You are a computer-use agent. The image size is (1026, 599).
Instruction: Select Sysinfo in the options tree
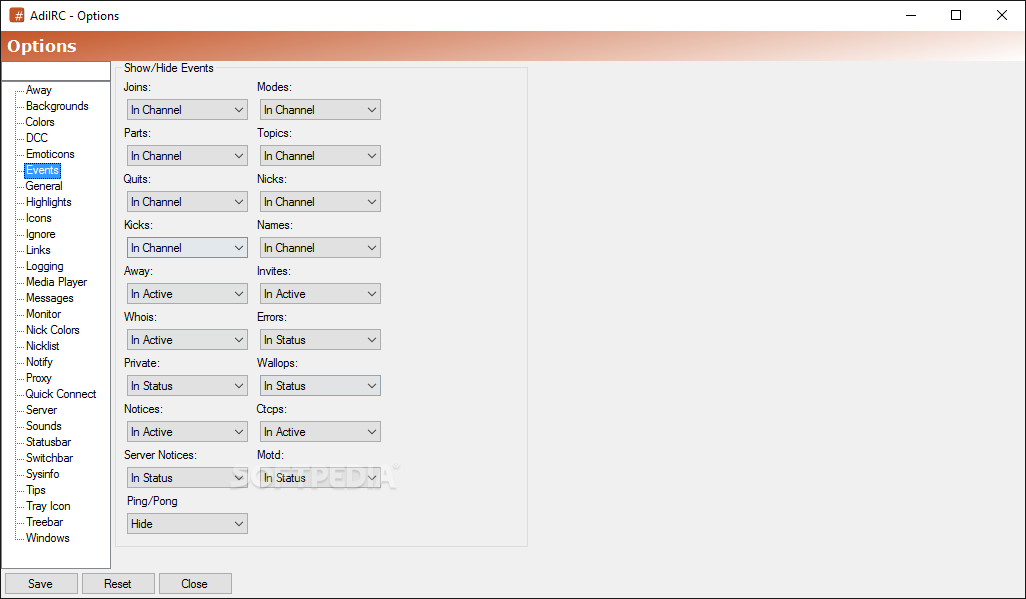click(43, 474)
